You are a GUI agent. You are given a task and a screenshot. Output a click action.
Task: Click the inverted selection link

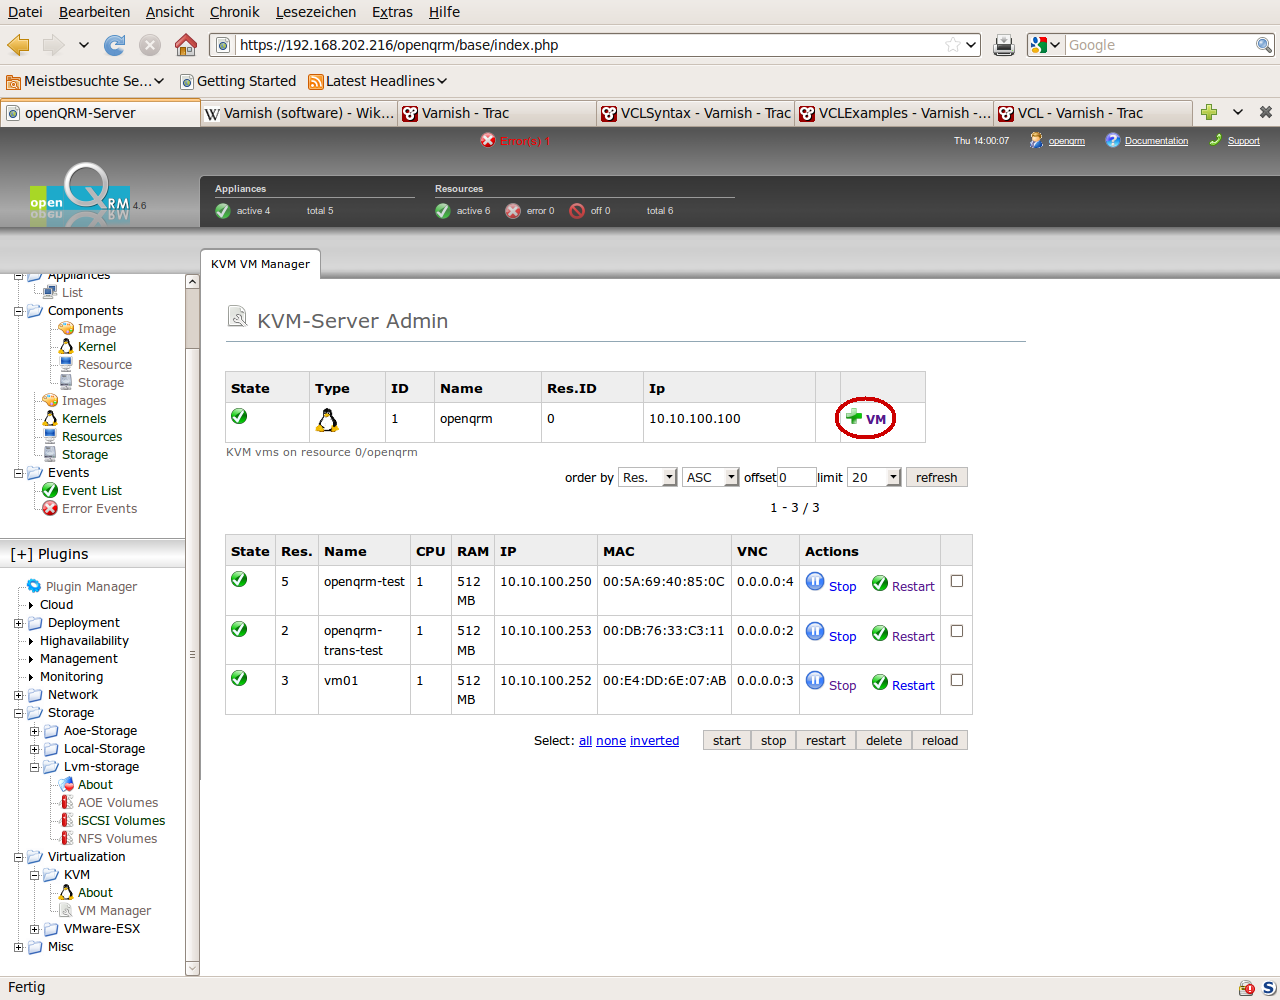(654, 741)
